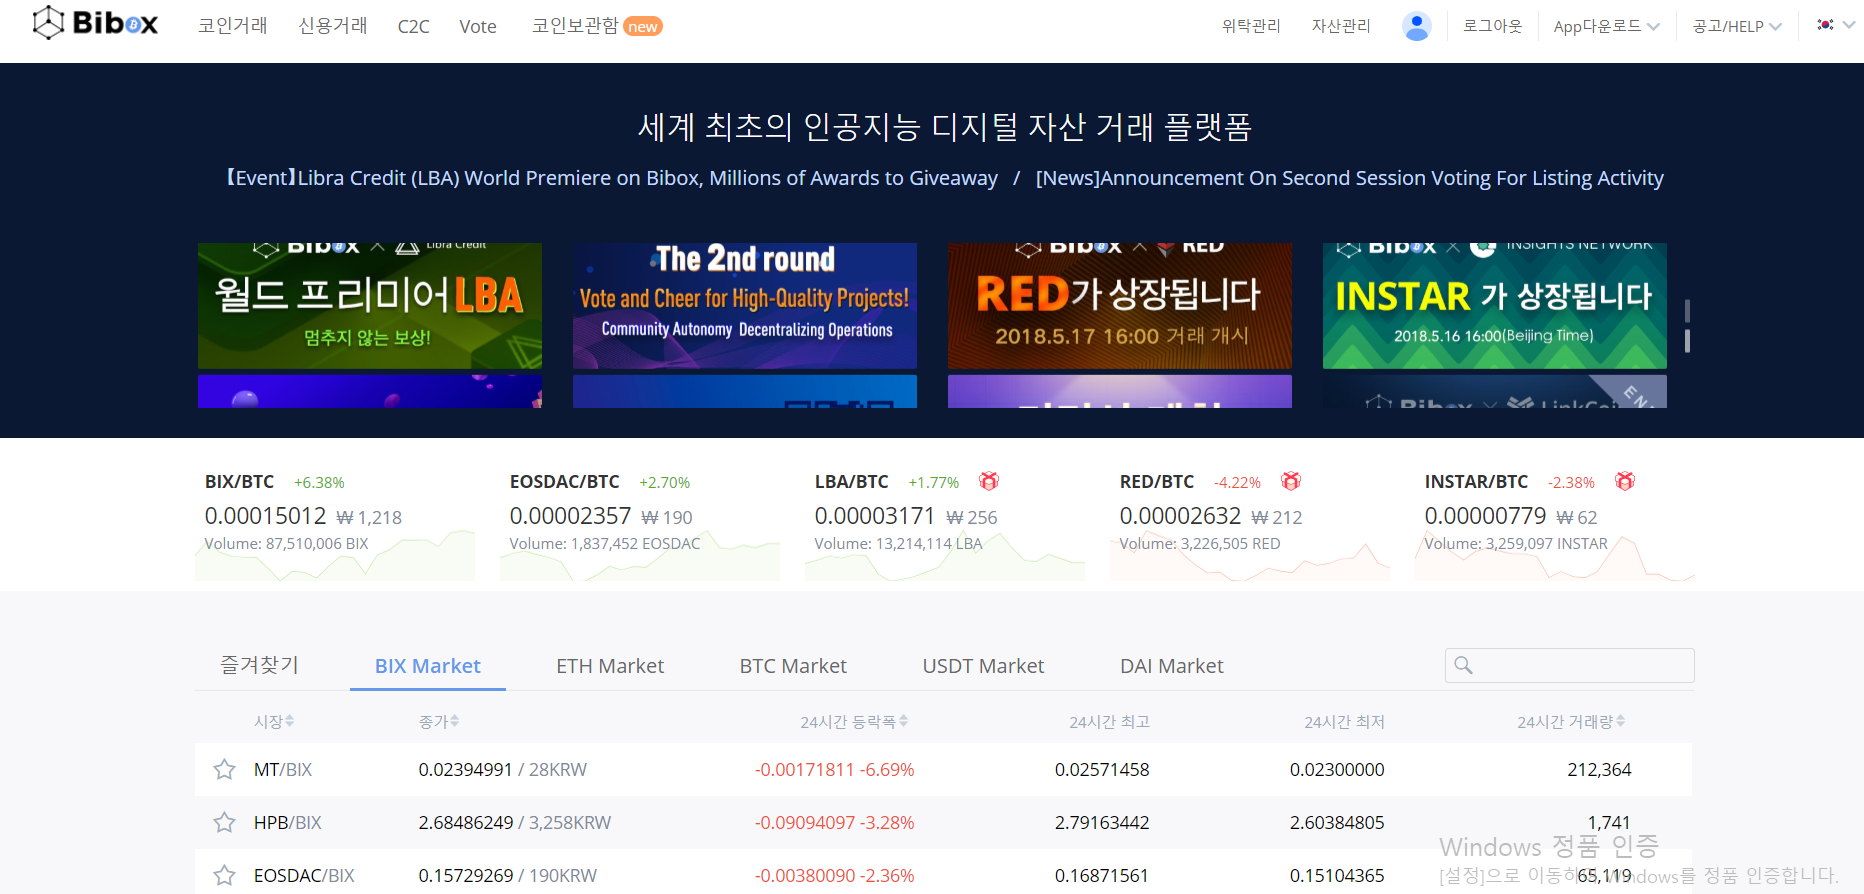1864x894 pixels.
Task: Open C2C menu item
Action: [x=414, y=27]
